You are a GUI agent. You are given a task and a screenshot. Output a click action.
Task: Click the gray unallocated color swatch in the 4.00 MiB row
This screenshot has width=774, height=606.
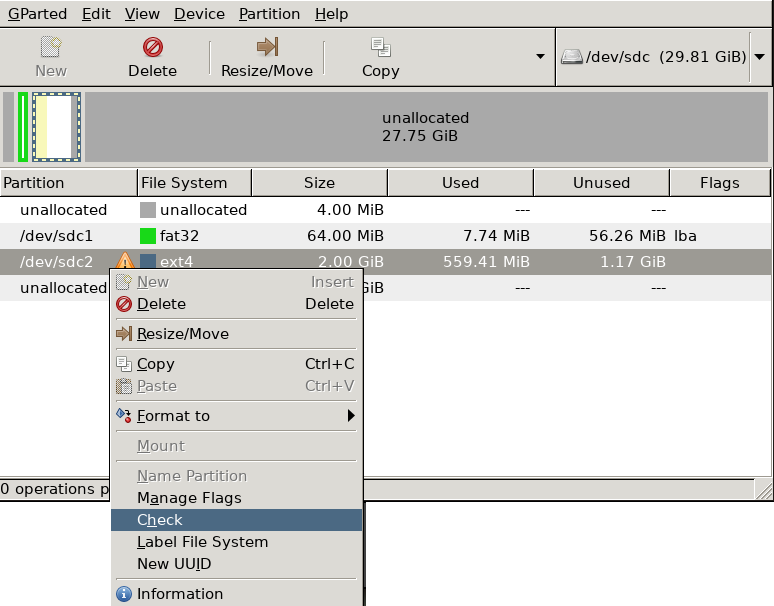click(148, 210)
